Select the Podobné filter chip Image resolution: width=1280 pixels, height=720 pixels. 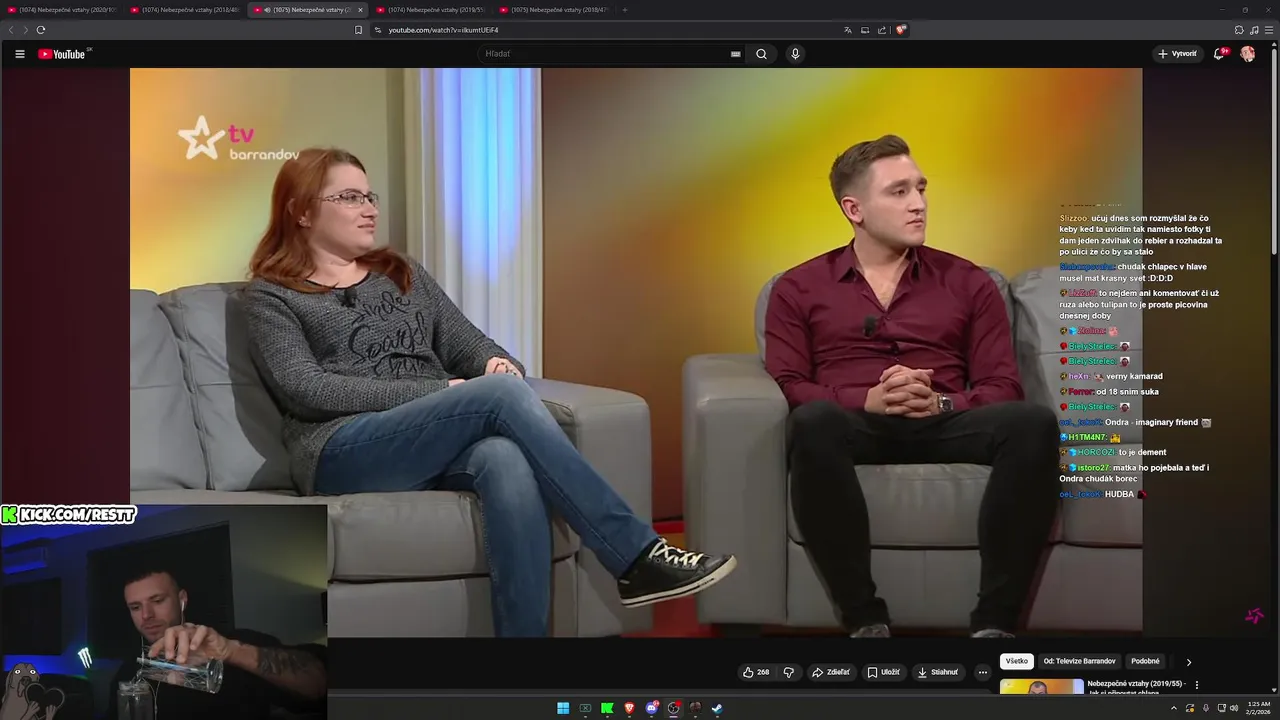click(1145, 661)
